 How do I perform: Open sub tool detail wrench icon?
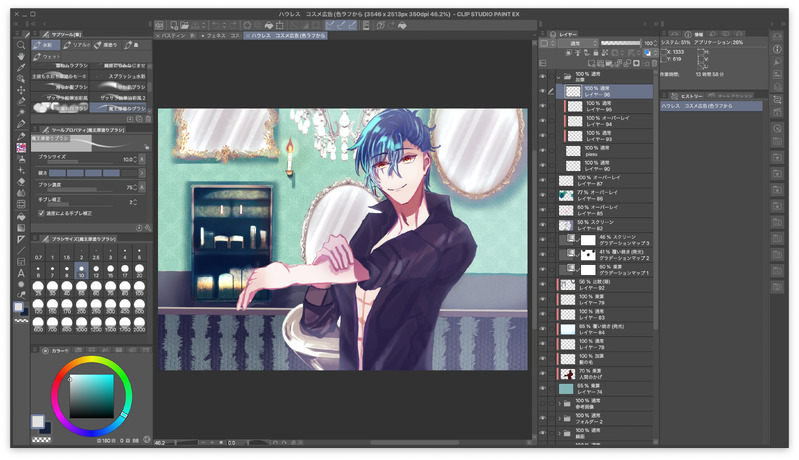click(x=148, y=228)
